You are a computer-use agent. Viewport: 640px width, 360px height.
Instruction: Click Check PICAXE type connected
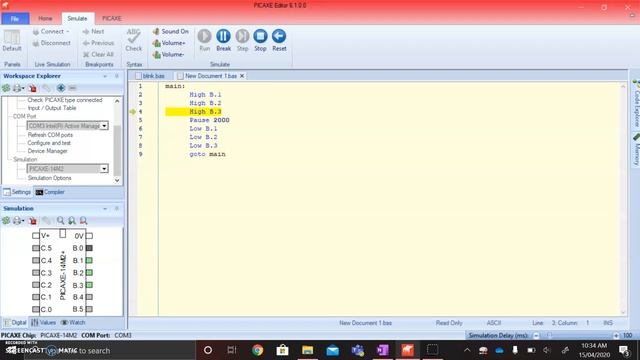coord(64,100)
